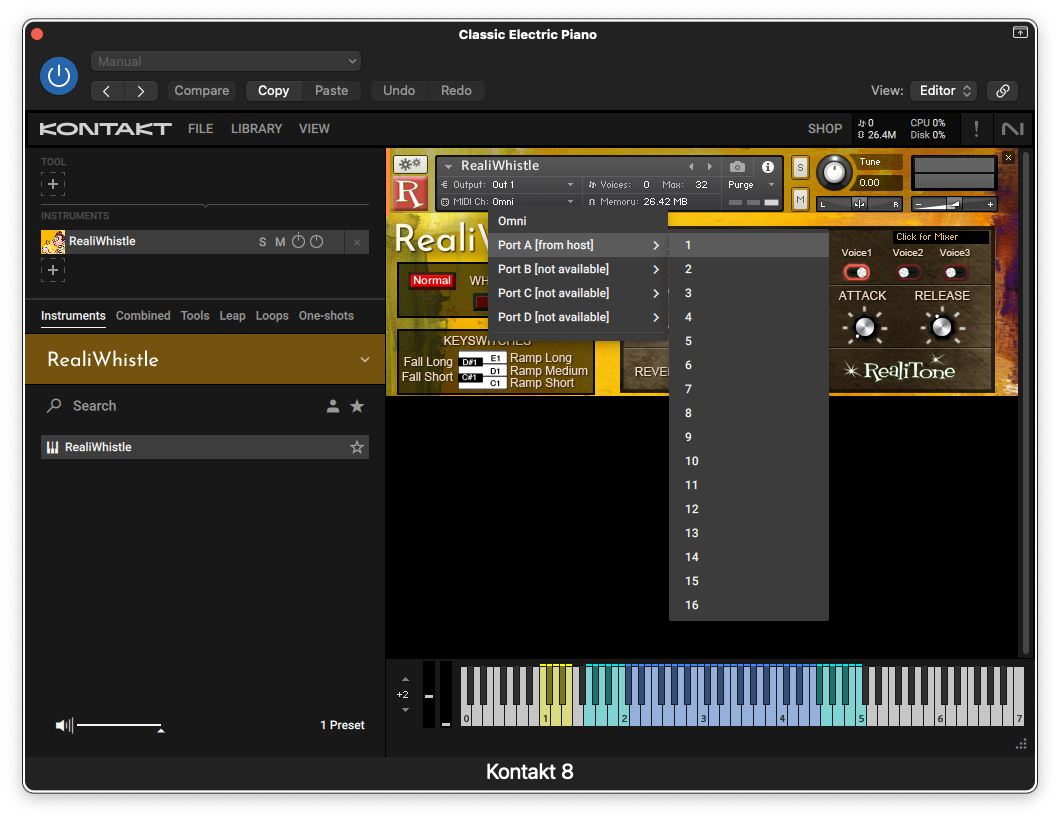Expand Port C [not available] submenu
The image size is (1060, 820).
[578, 293]
